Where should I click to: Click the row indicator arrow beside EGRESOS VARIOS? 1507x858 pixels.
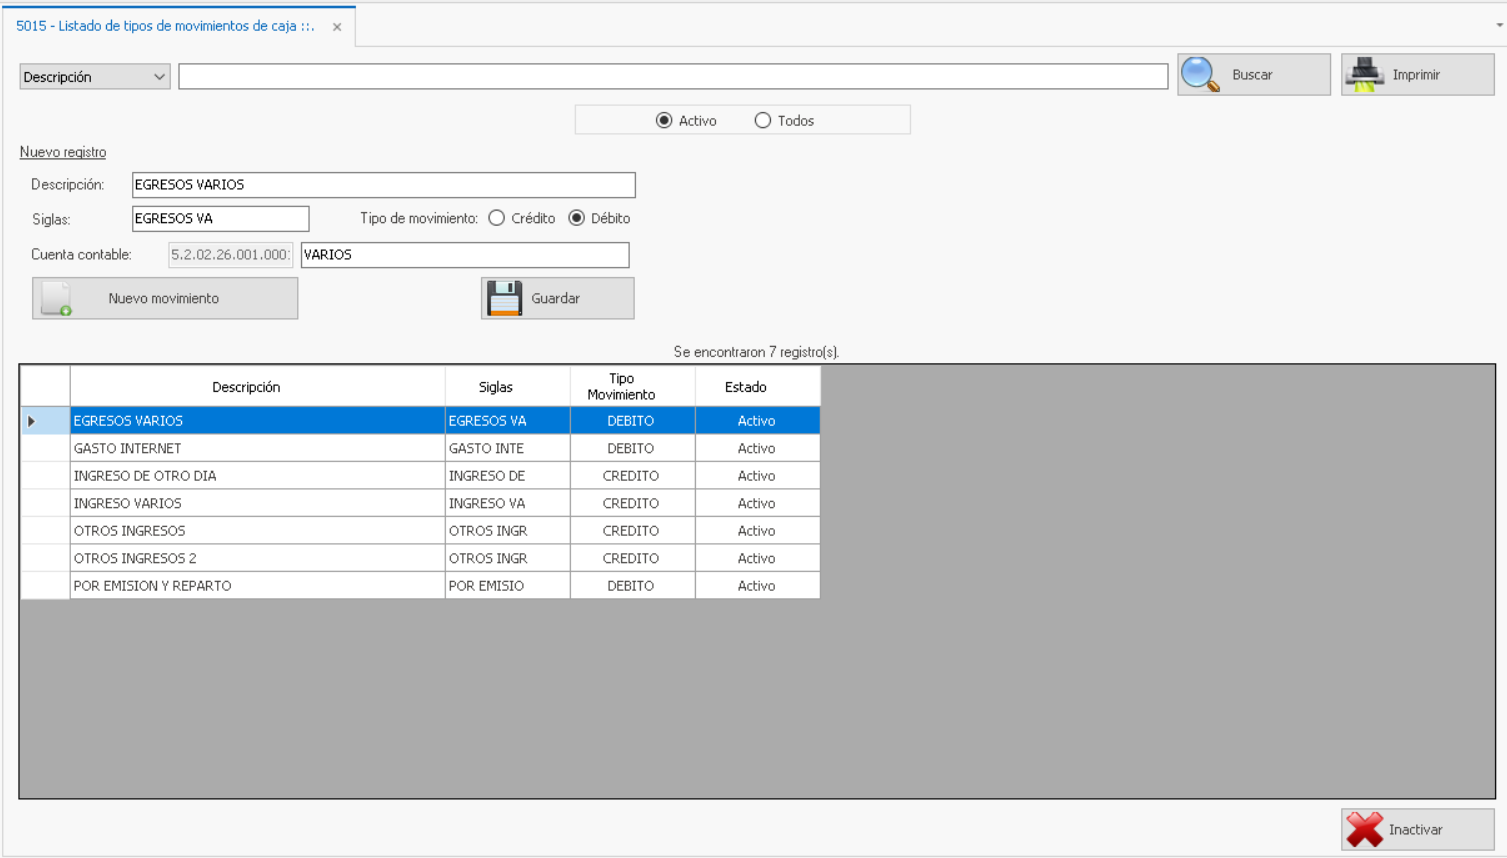pos(33,421)
